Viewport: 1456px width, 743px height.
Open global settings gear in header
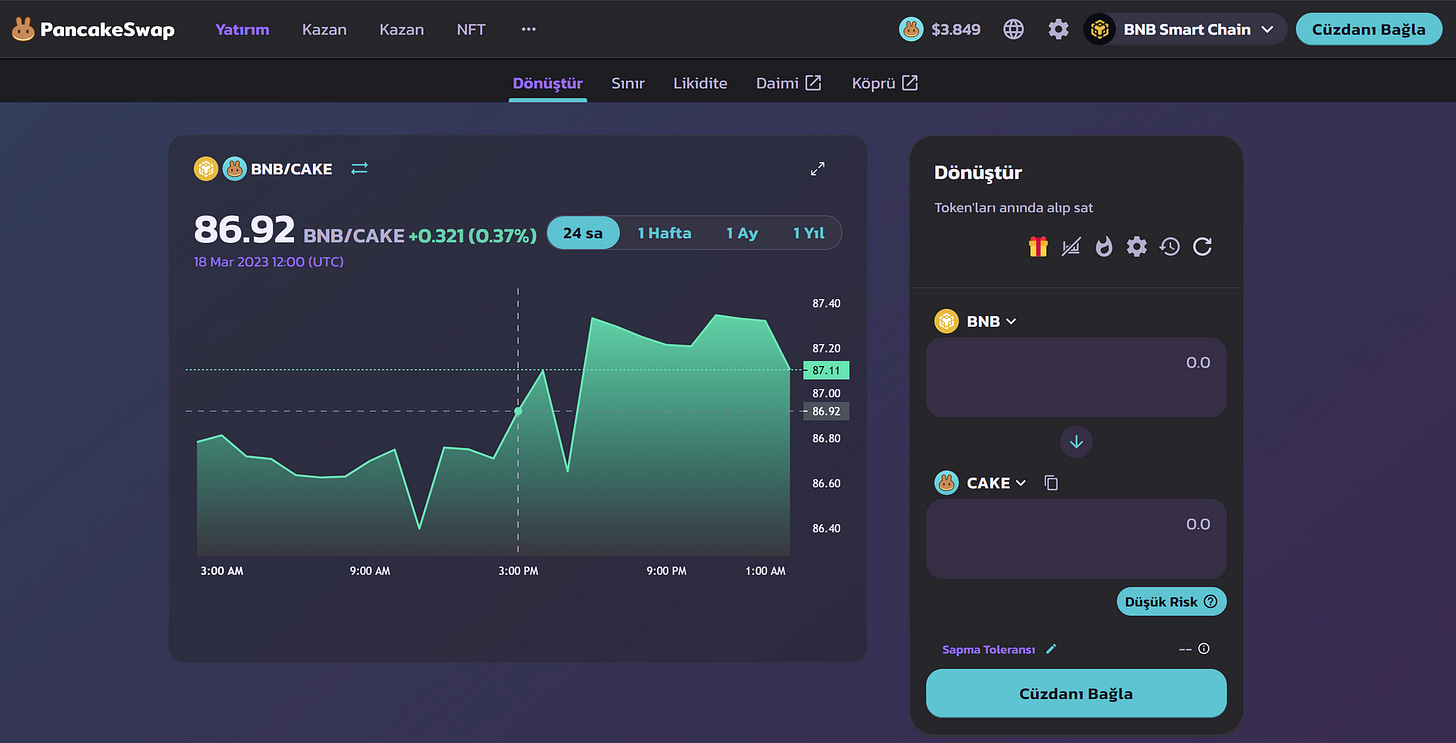coord(1058,29)
